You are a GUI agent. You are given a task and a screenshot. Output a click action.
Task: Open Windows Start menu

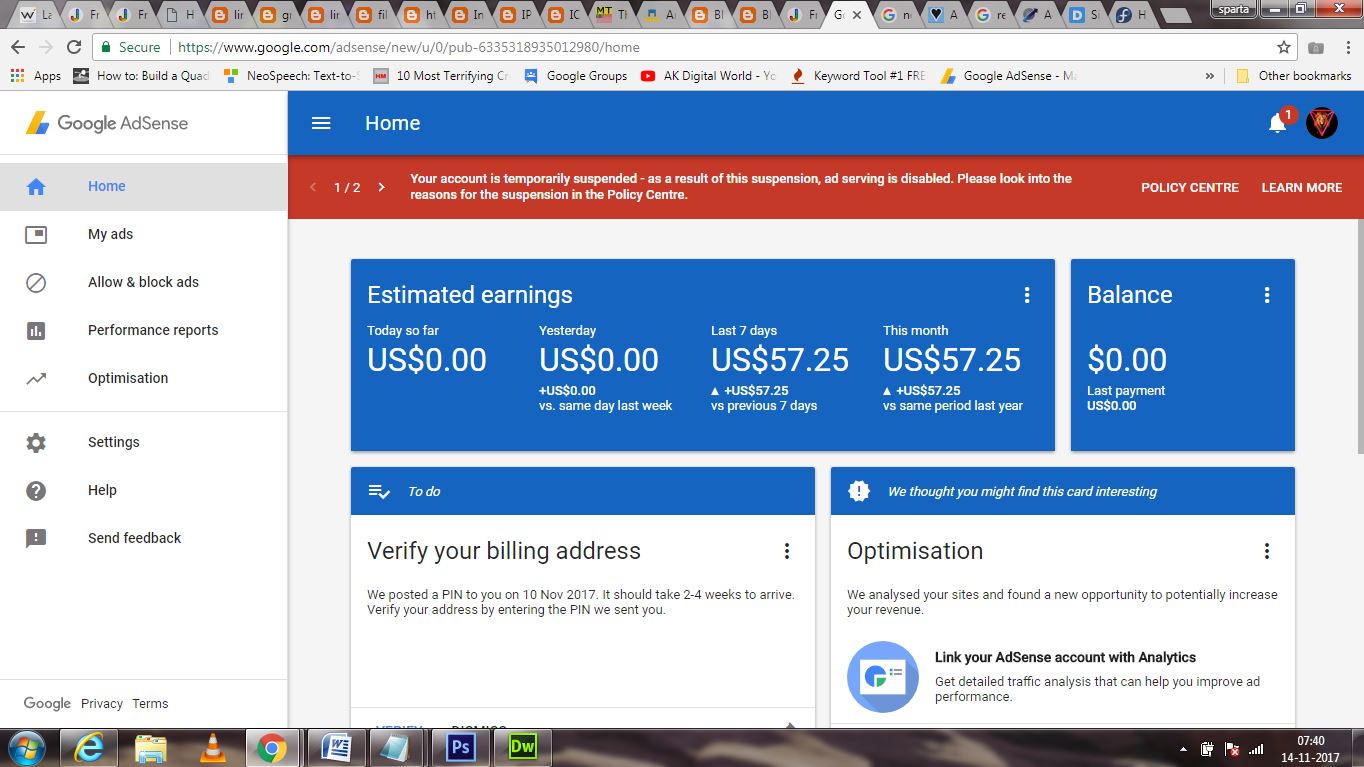click(x=26, y=747)
